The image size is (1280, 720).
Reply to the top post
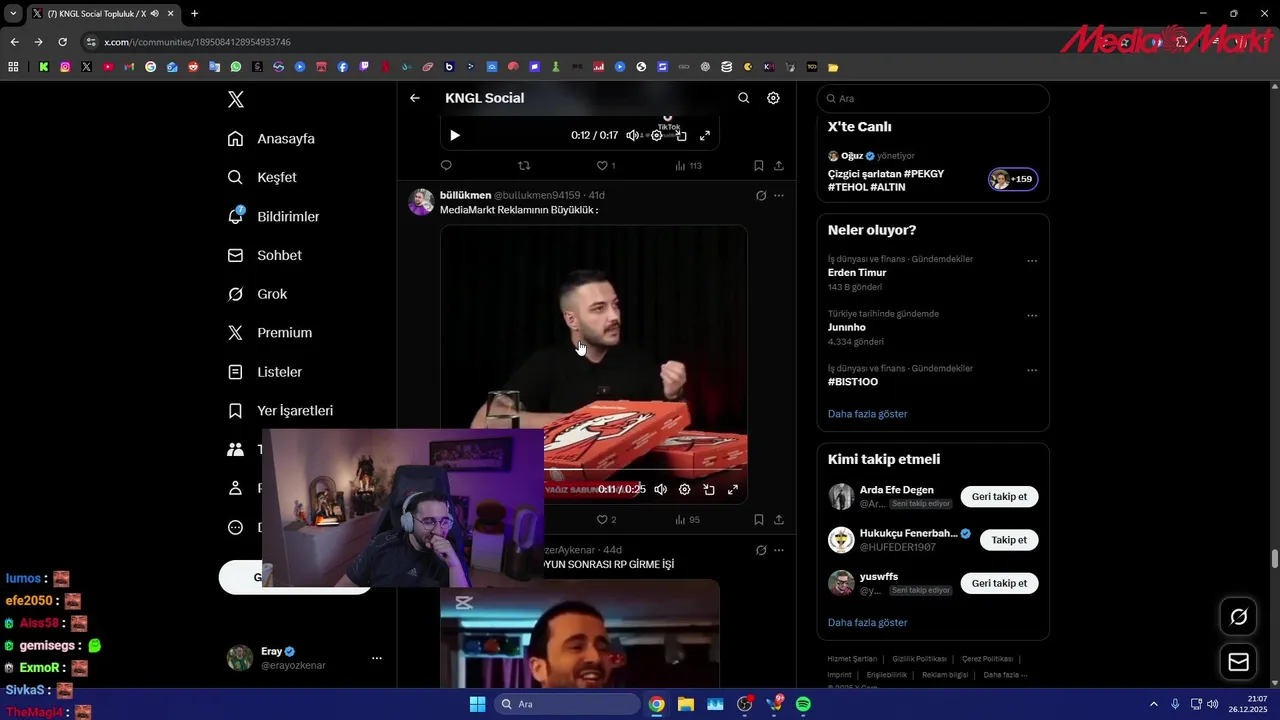[446, 166]
